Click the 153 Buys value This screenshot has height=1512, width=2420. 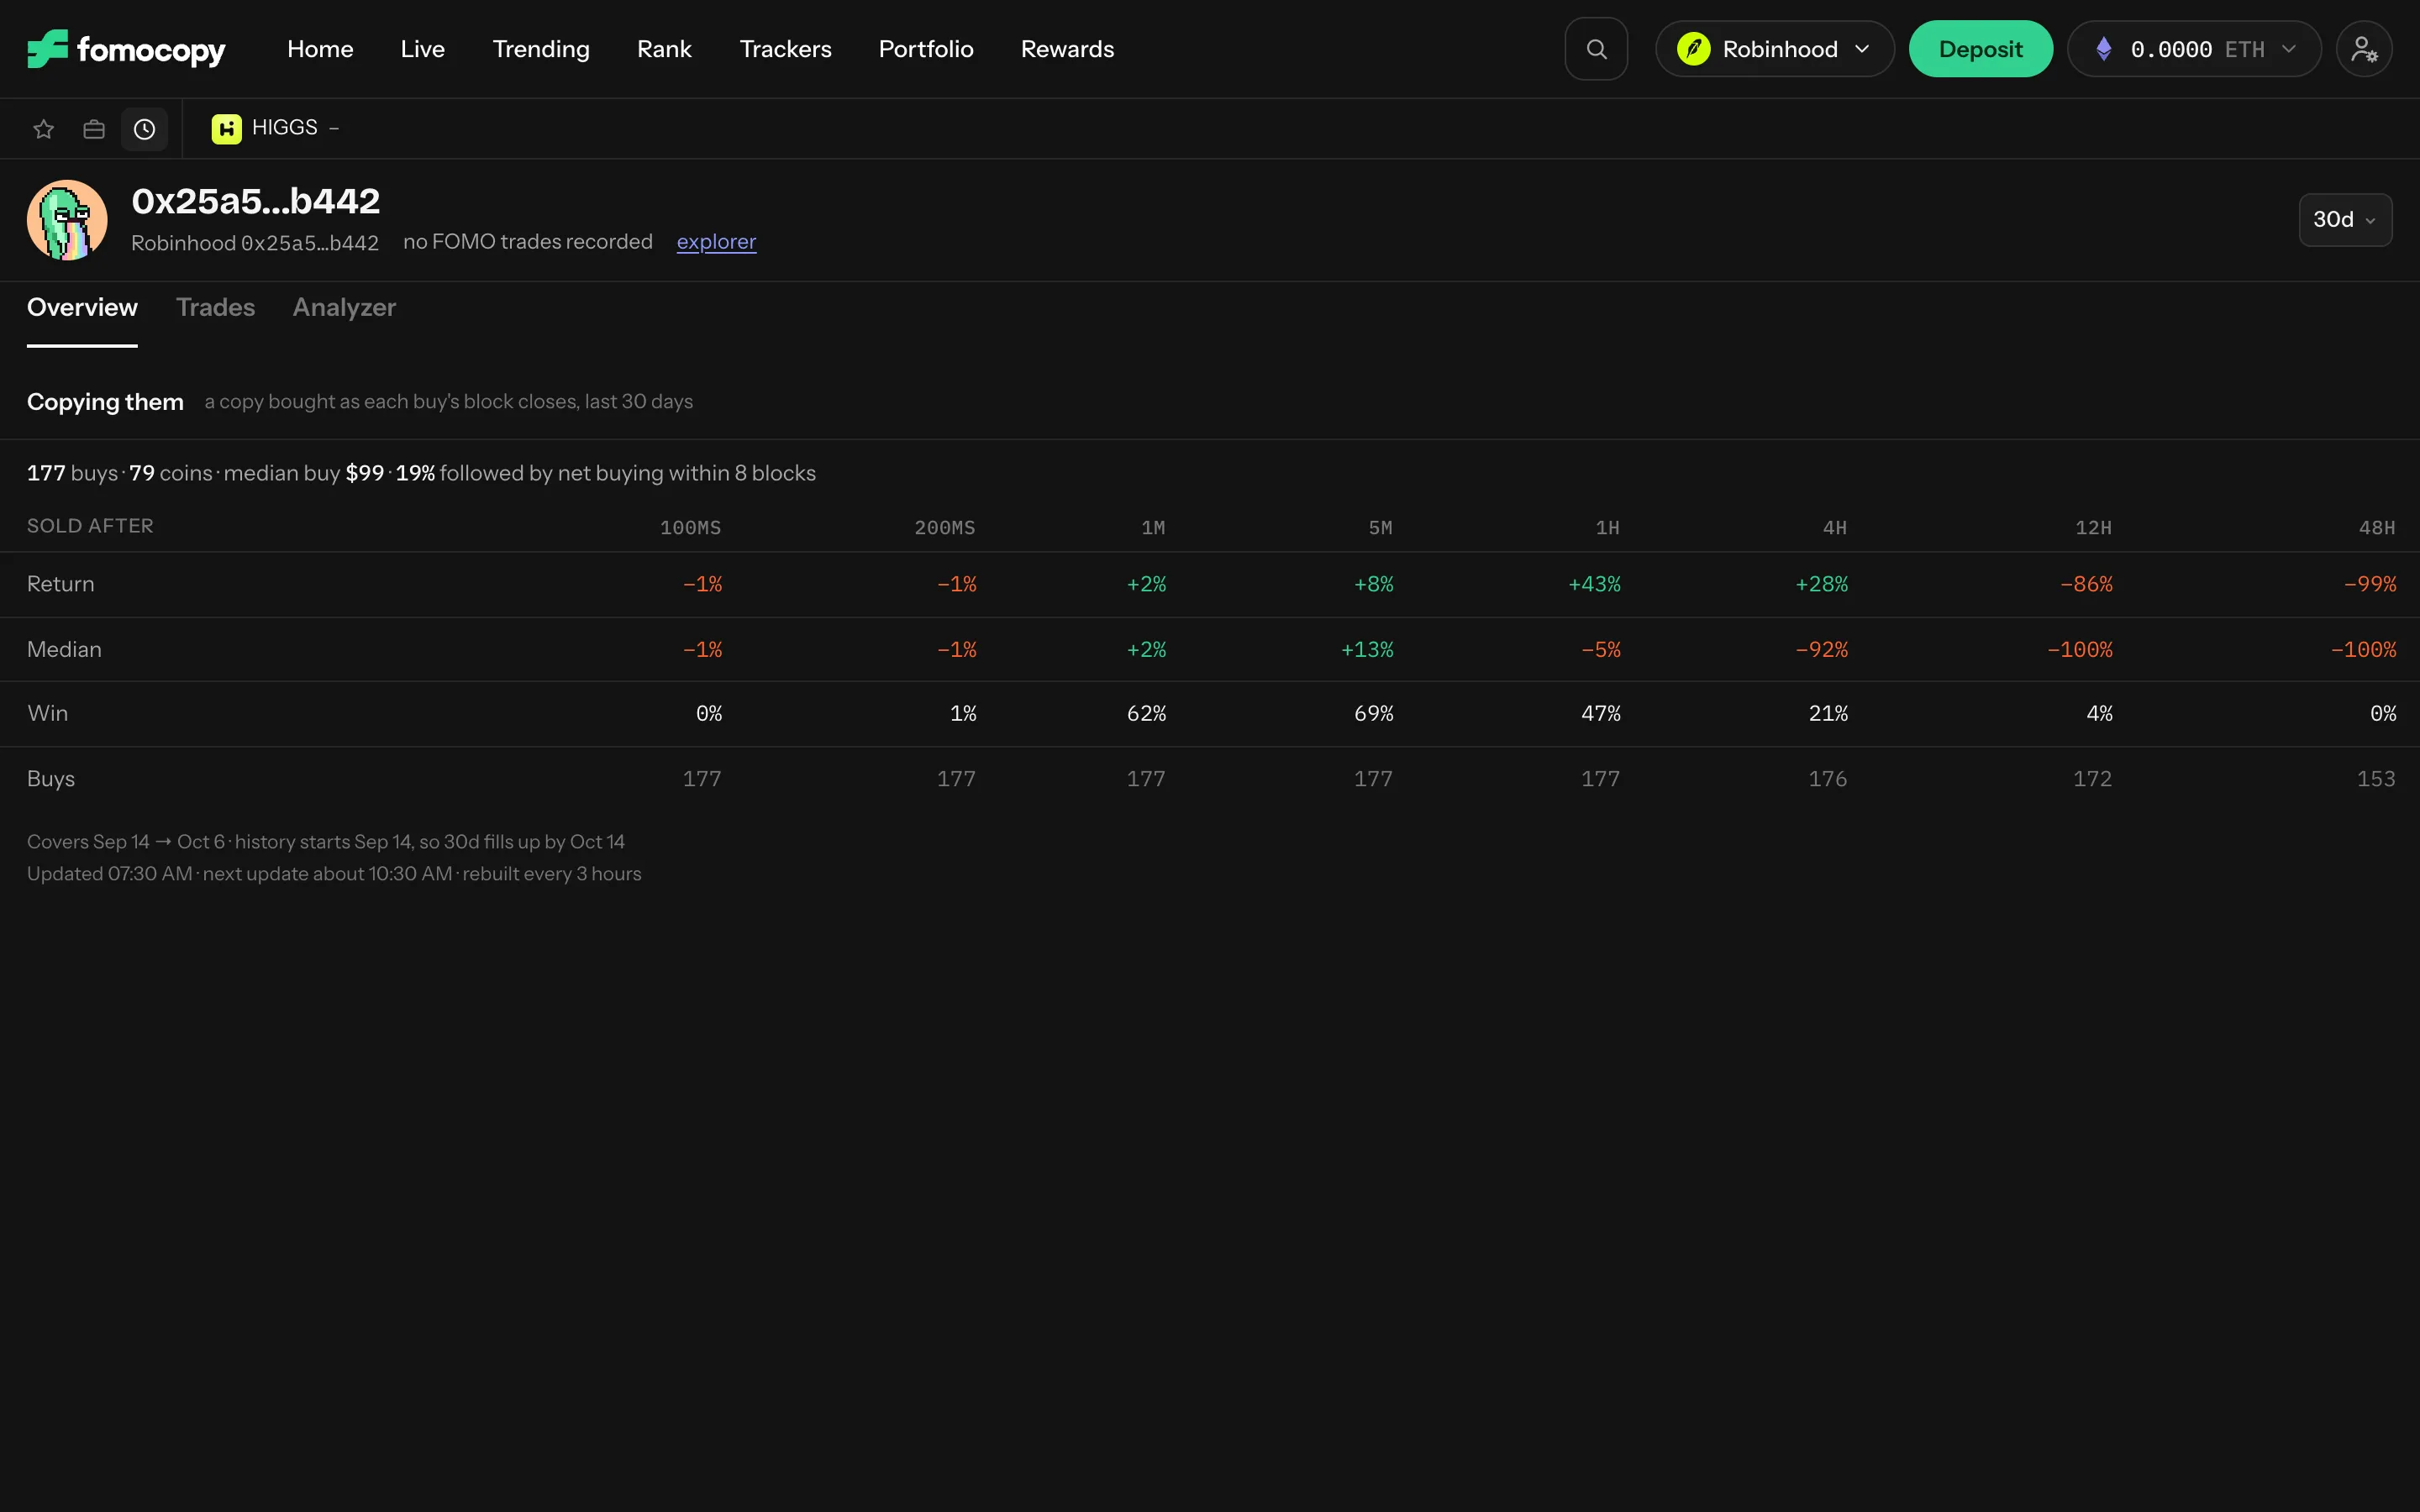point(2376,779)
